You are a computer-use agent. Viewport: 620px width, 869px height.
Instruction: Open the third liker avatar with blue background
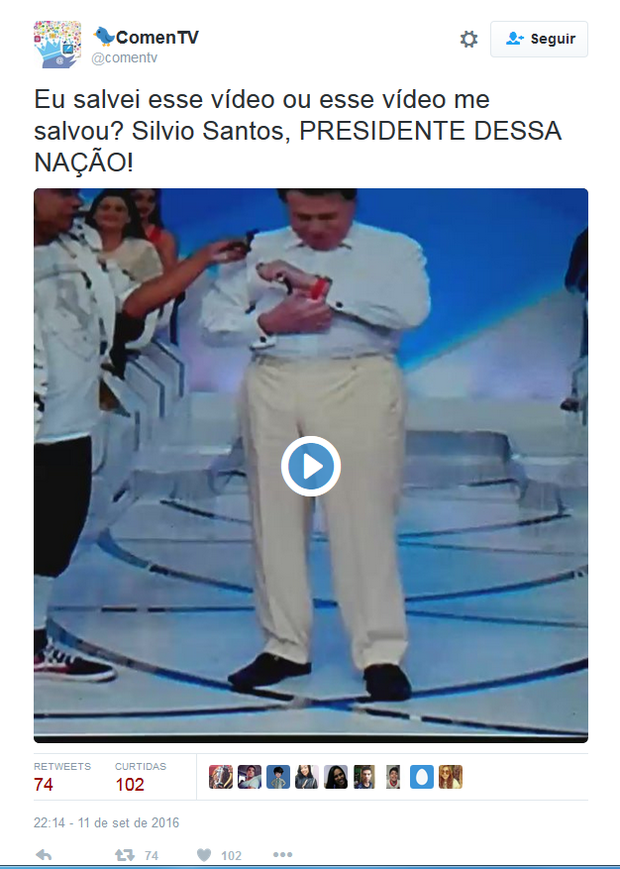click(278, 777)
